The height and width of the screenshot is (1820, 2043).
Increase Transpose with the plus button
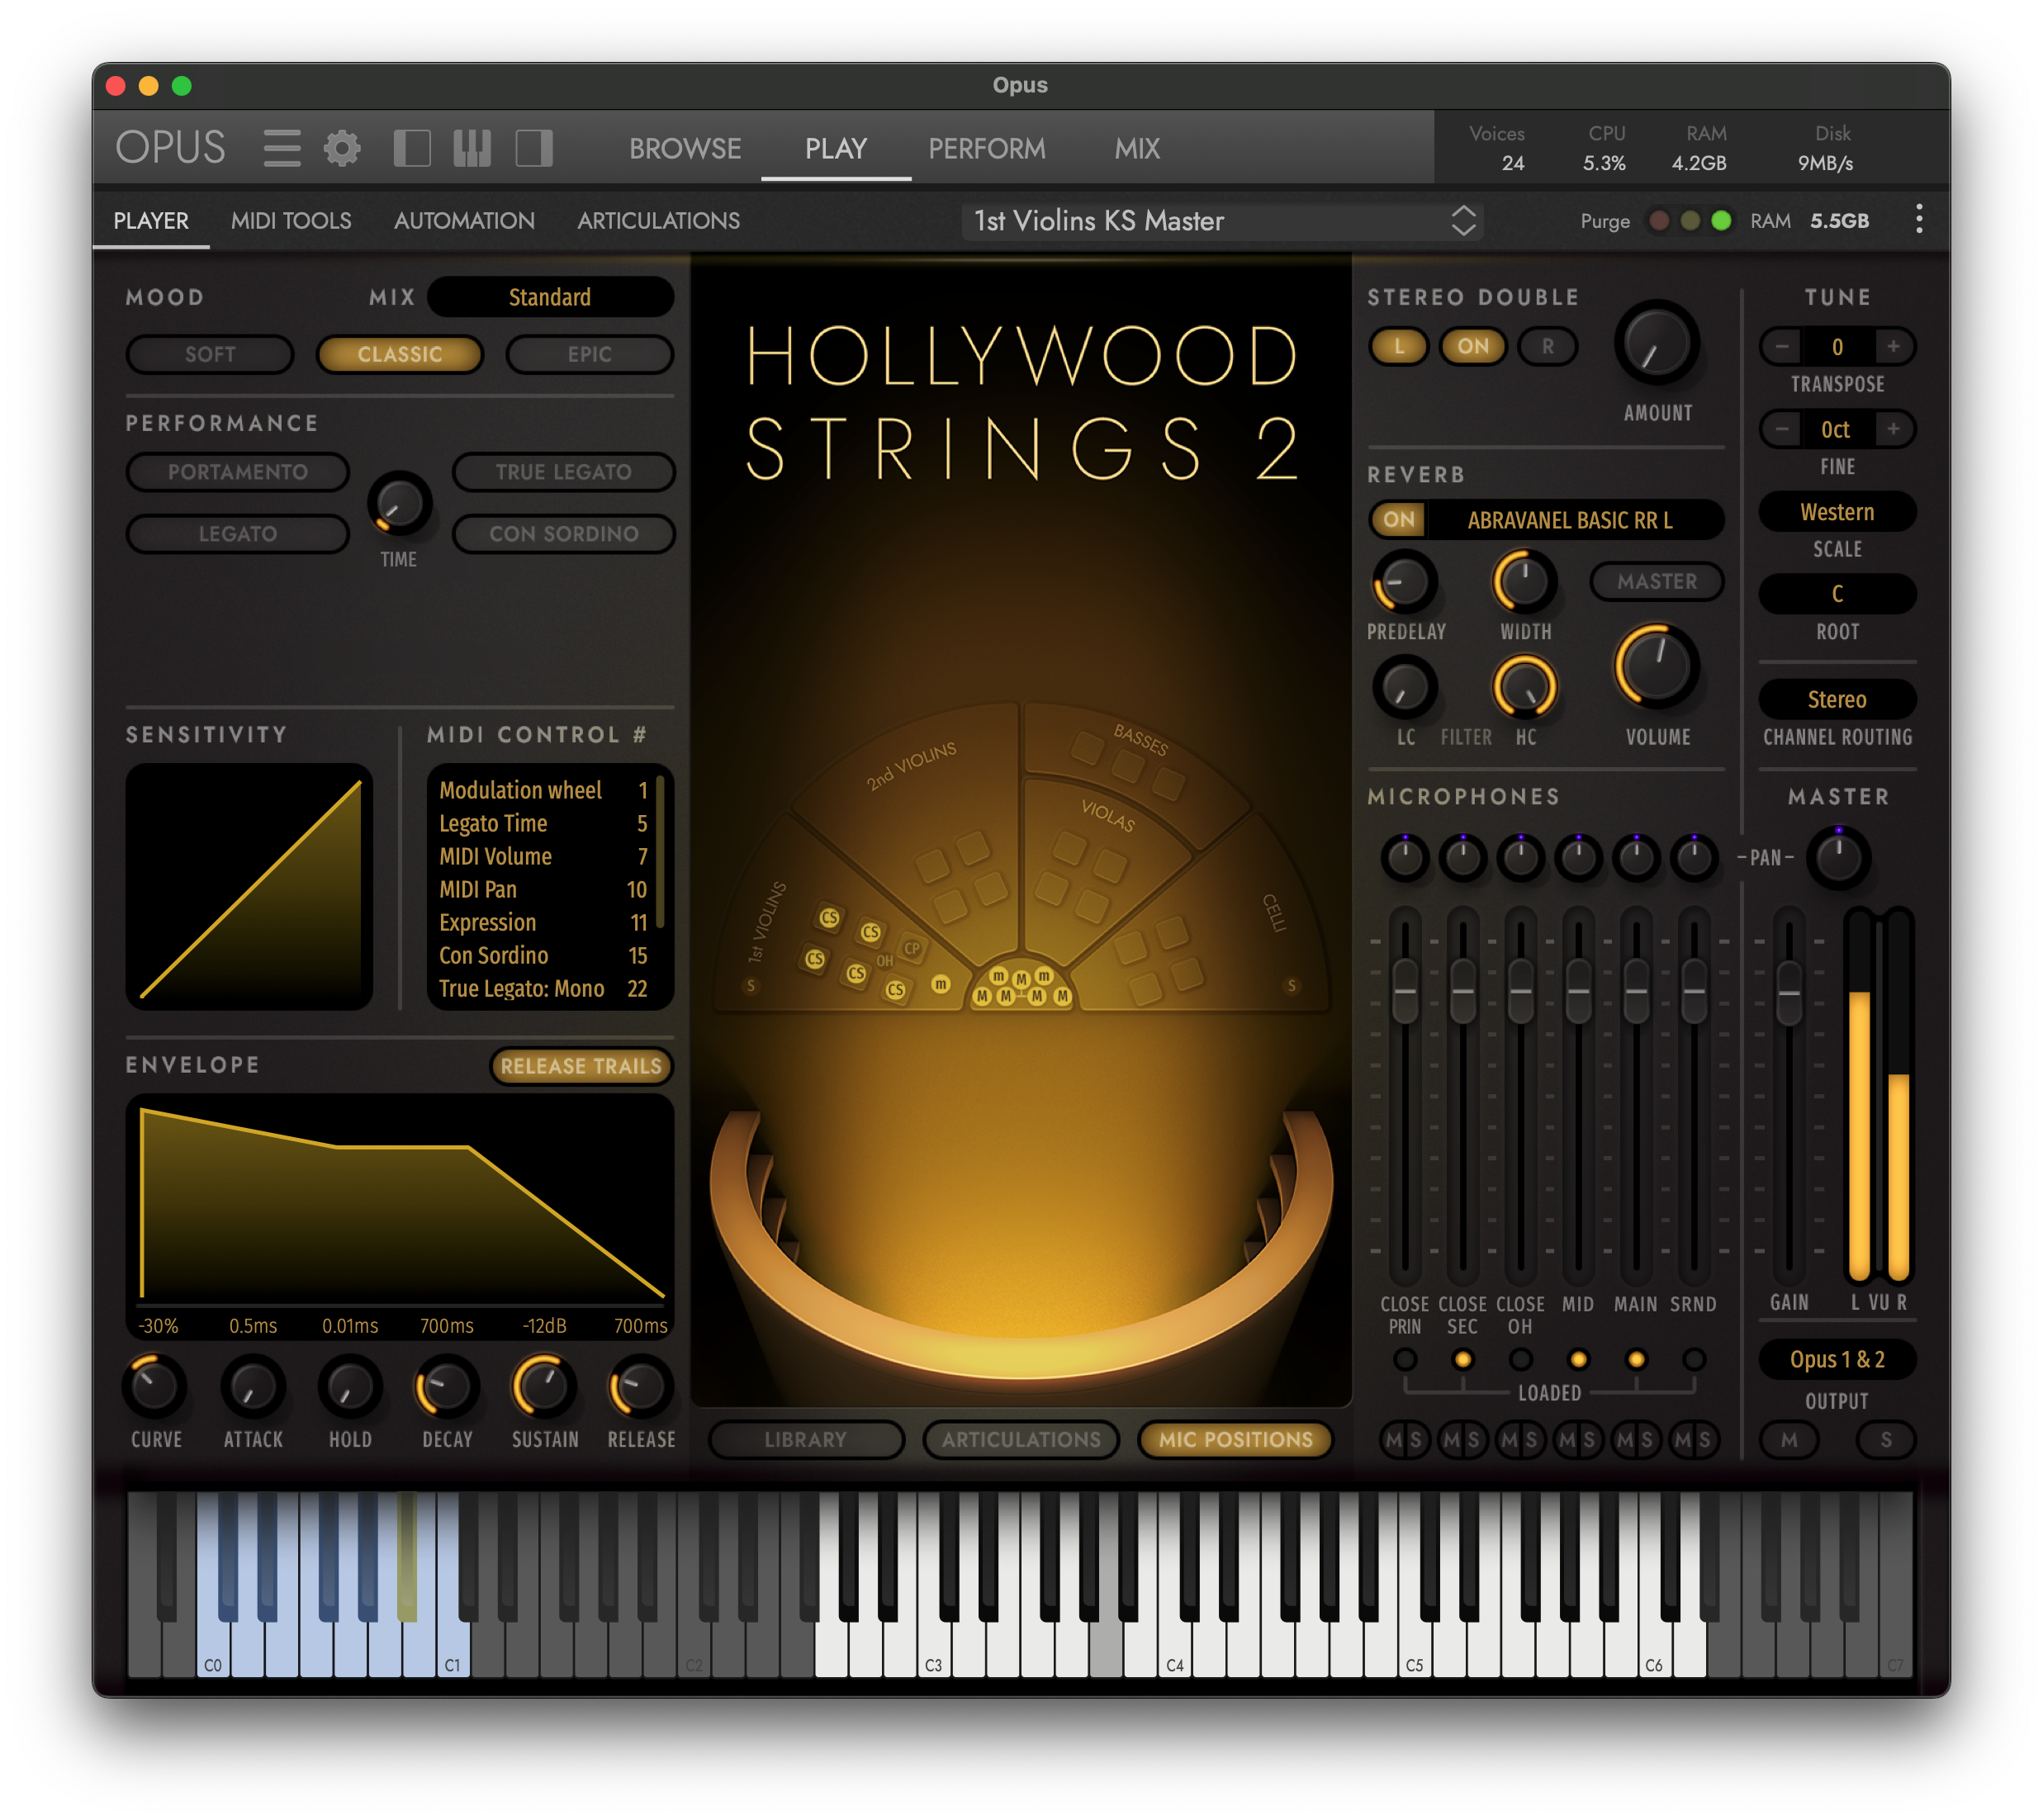pyautogui.click(x=1893, y=347)
